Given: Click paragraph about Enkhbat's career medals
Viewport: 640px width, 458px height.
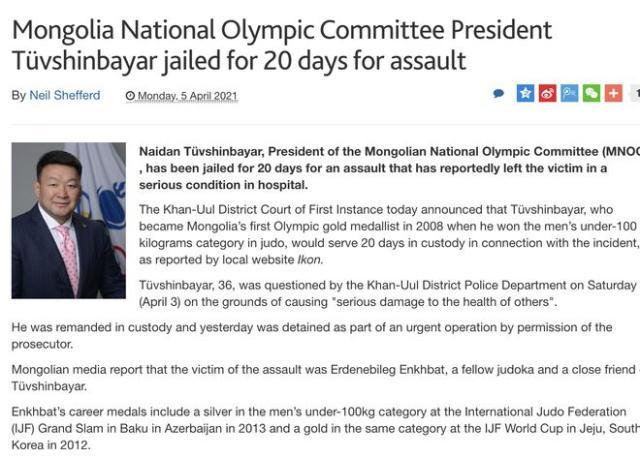Looking at the screenshot, I should (x=320, y=428).
